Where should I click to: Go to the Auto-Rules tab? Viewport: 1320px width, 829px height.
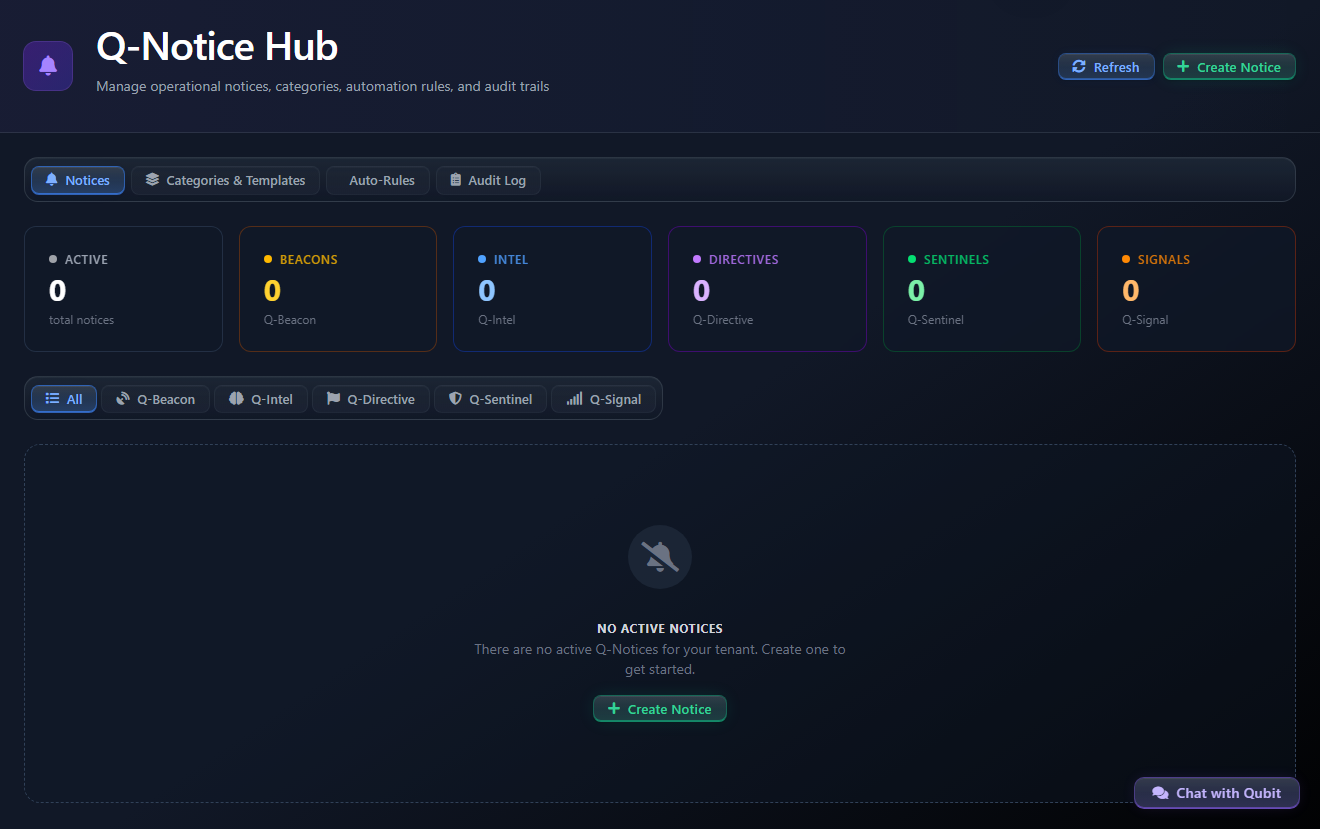pyautogui.click(x=378, y=180)
